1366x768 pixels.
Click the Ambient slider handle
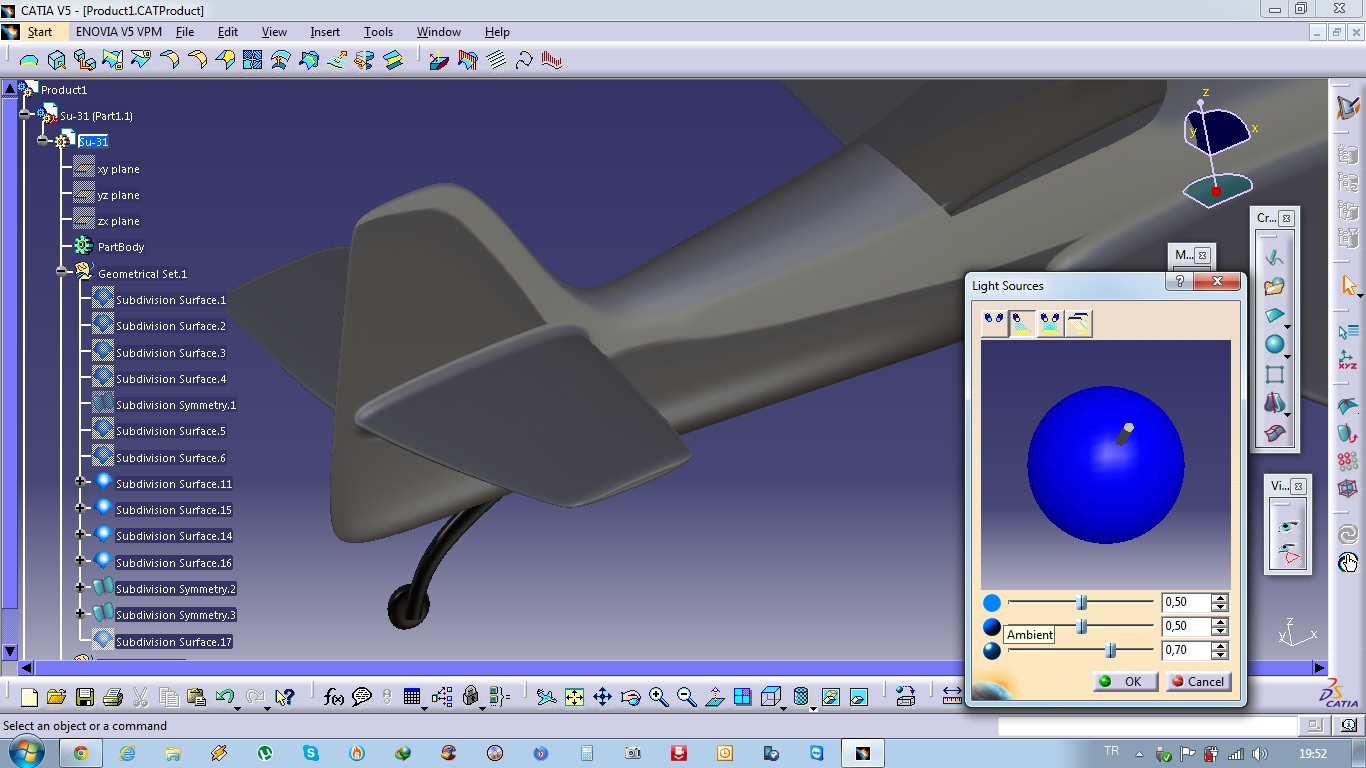[1082, 626]
